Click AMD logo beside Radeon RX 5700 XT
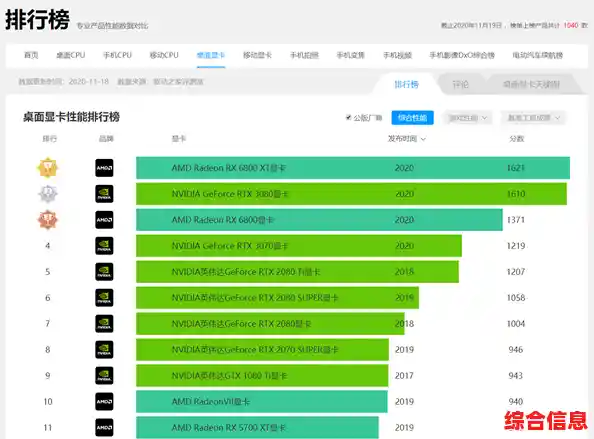This screenshot has width=594, height=439. [104, 427]
